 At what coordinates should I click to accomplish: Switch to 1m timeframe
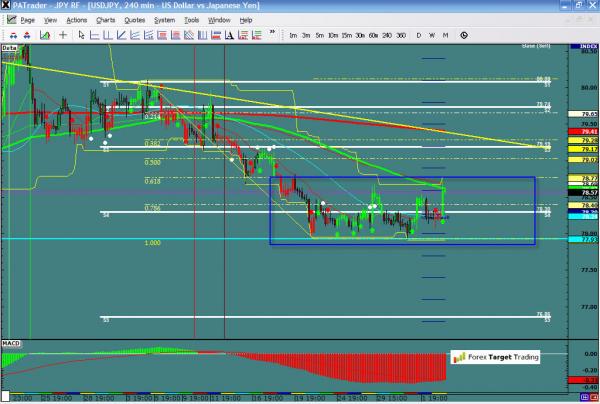click(x=293, y=36)
